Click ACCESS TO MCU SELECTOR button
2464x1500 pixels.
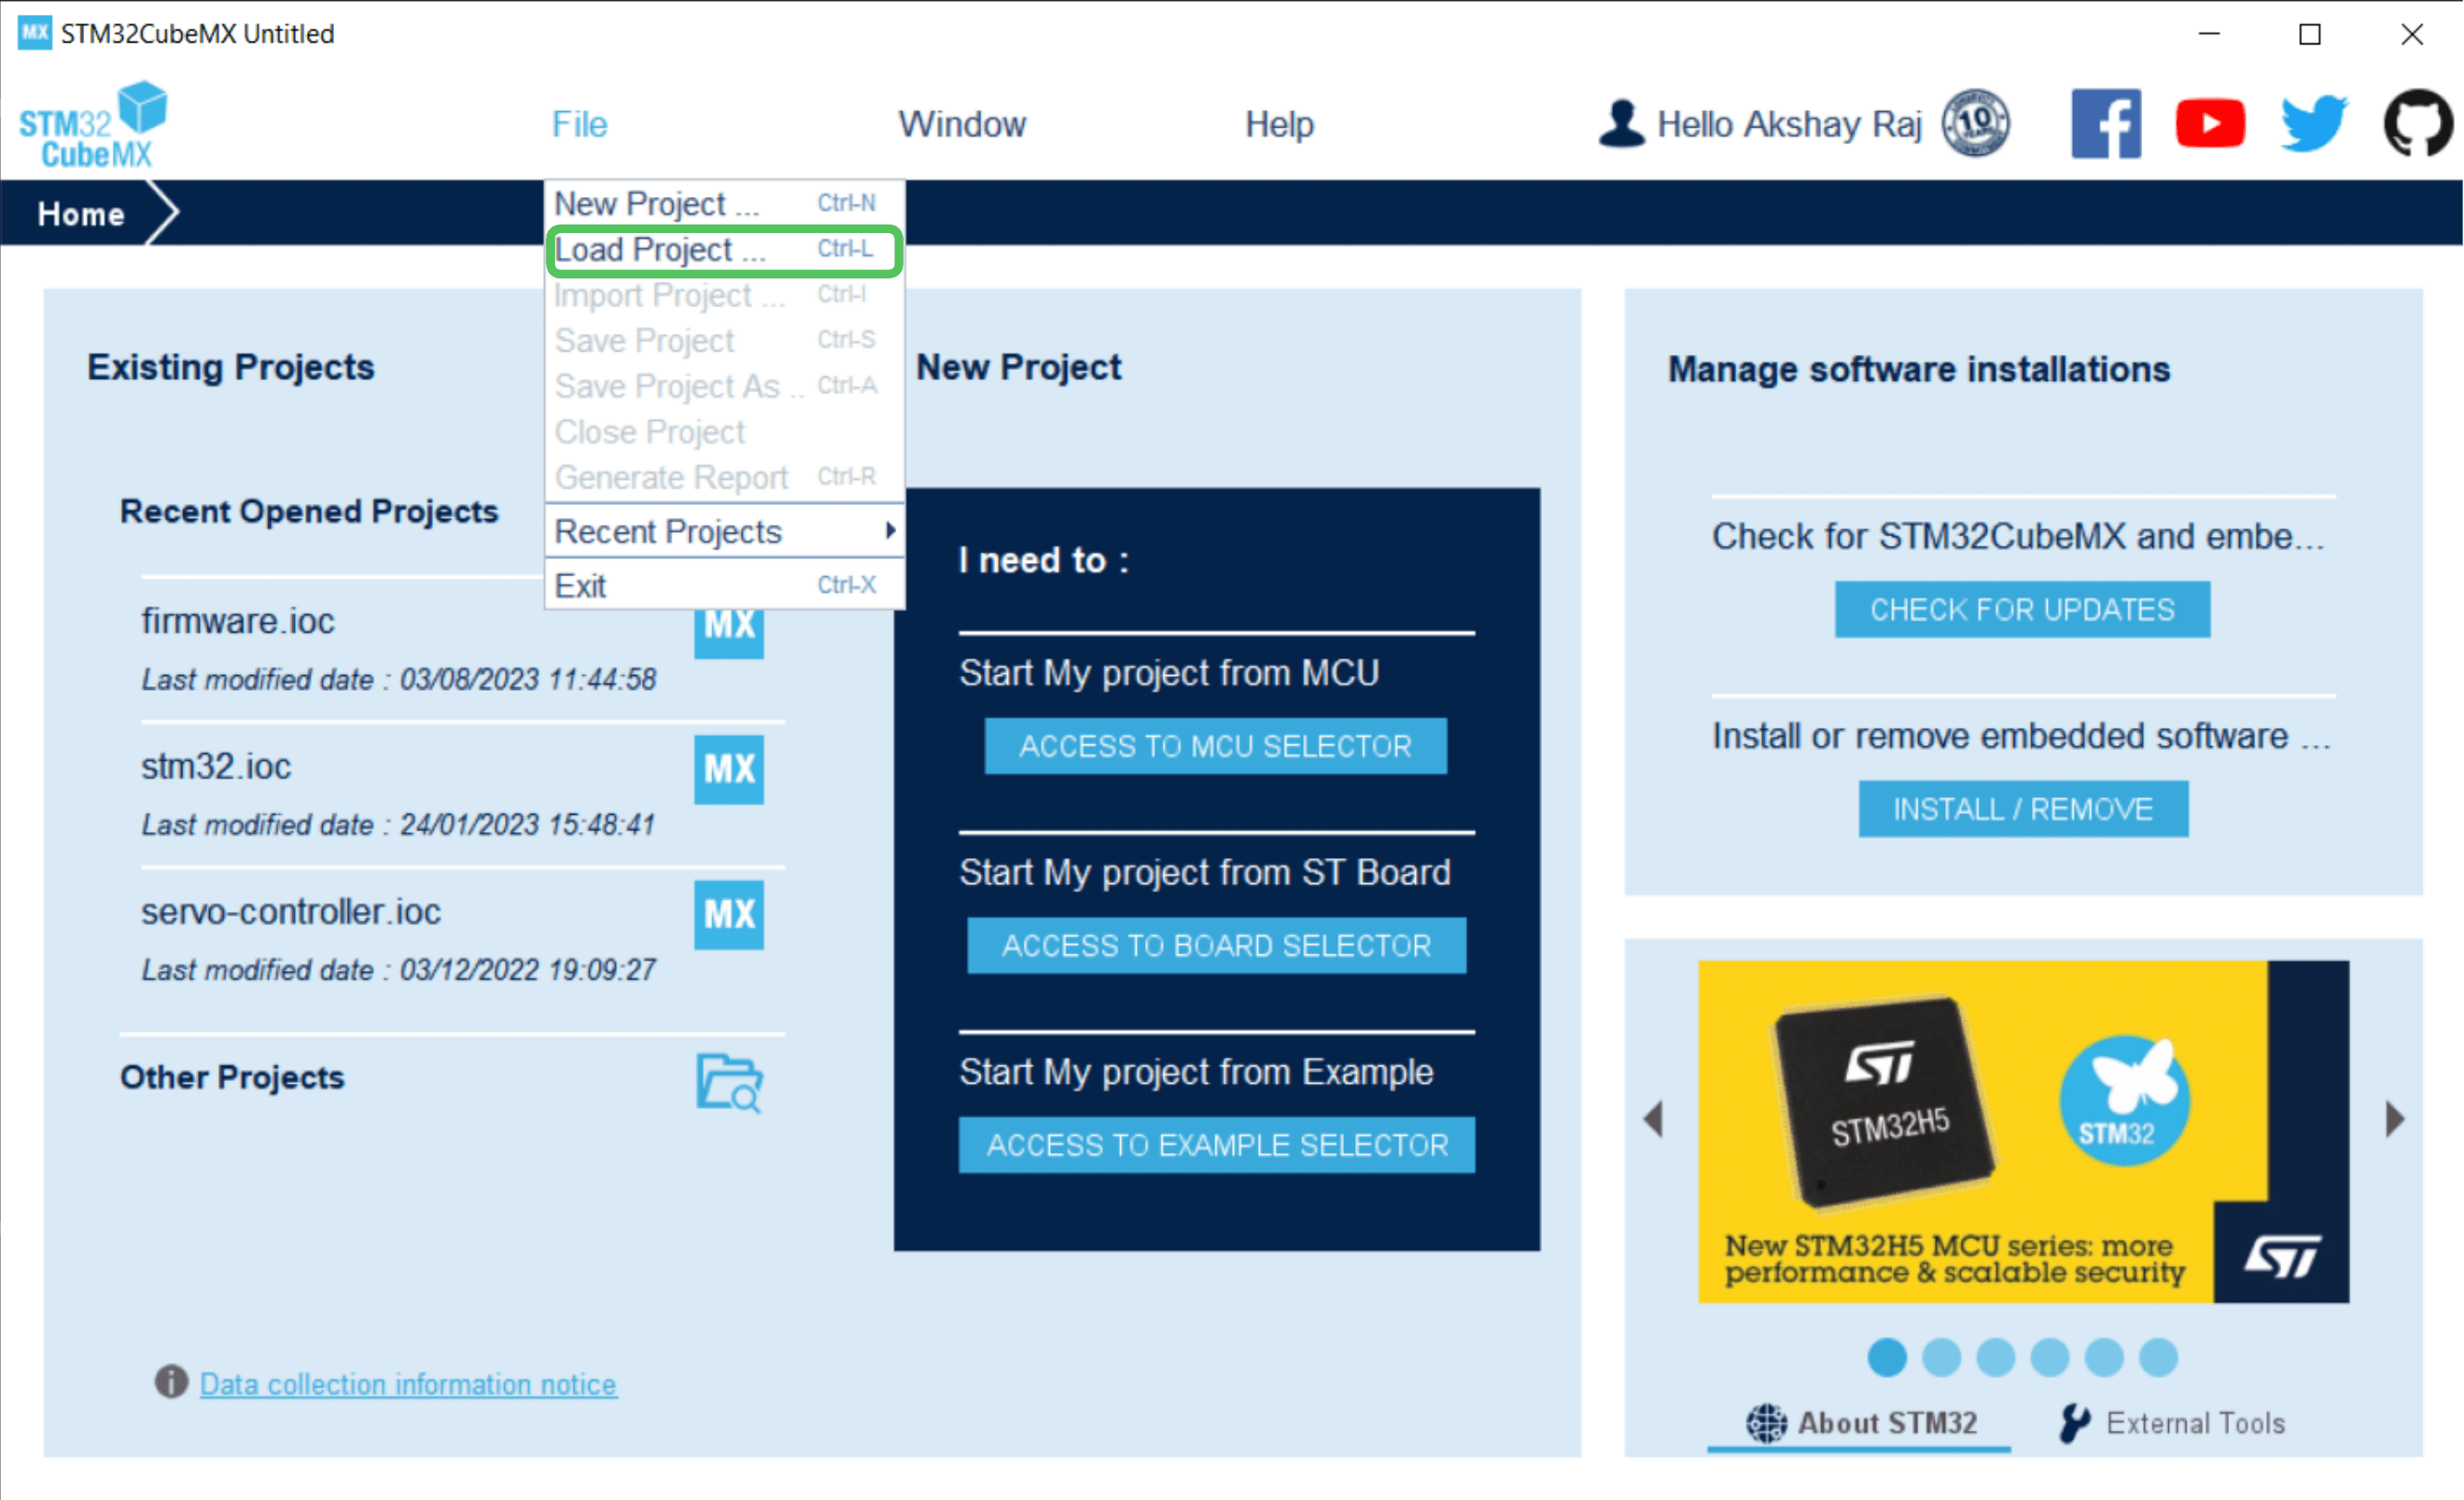(x=1214, y=744)
